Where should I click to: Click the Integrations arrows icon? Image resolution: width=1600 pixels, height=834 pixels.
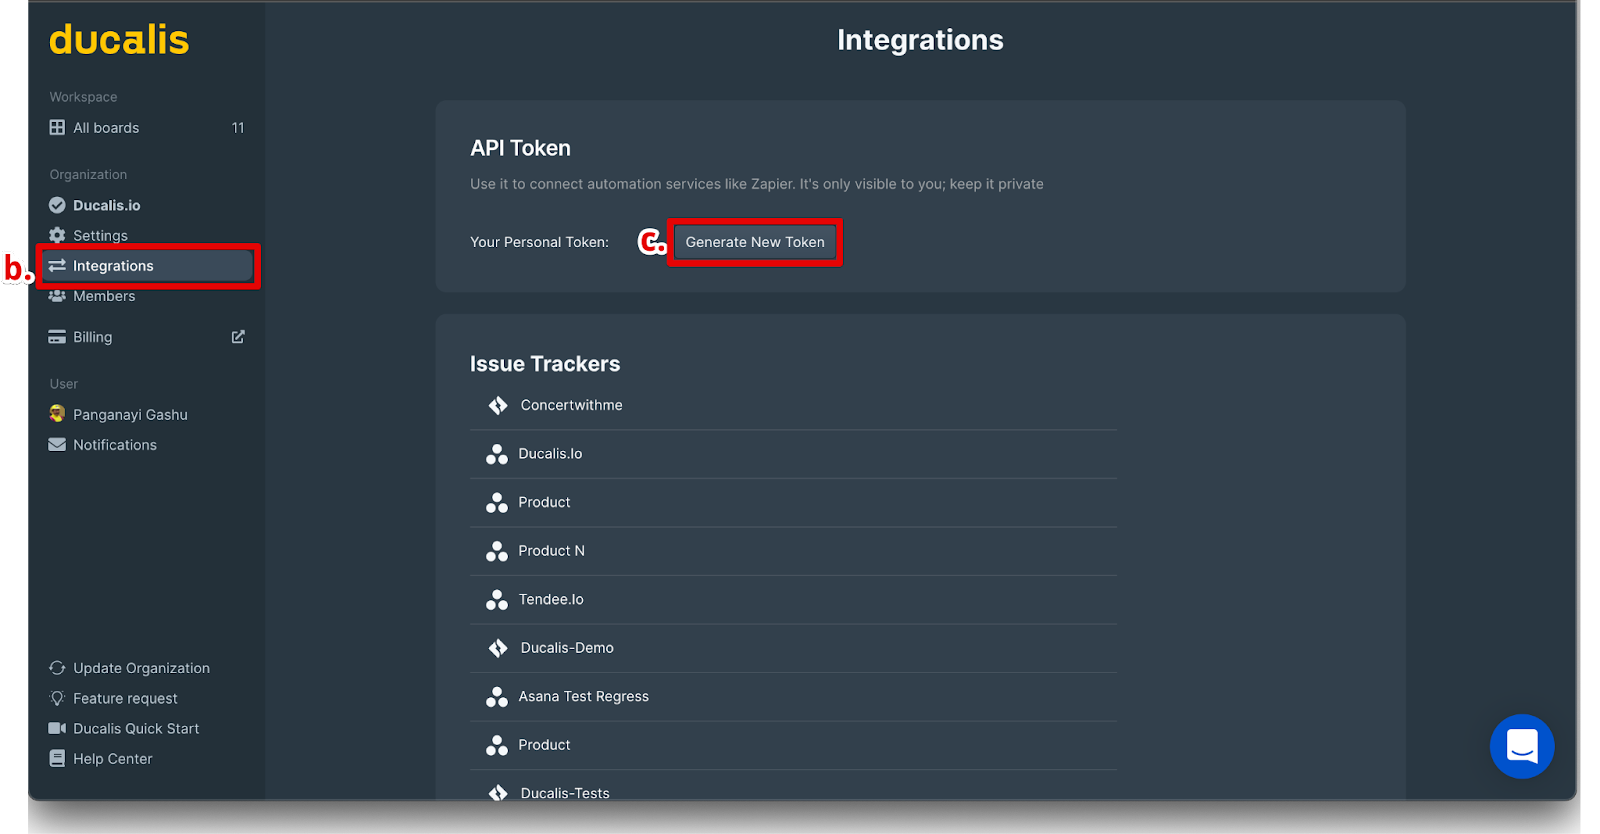point(57,266)
